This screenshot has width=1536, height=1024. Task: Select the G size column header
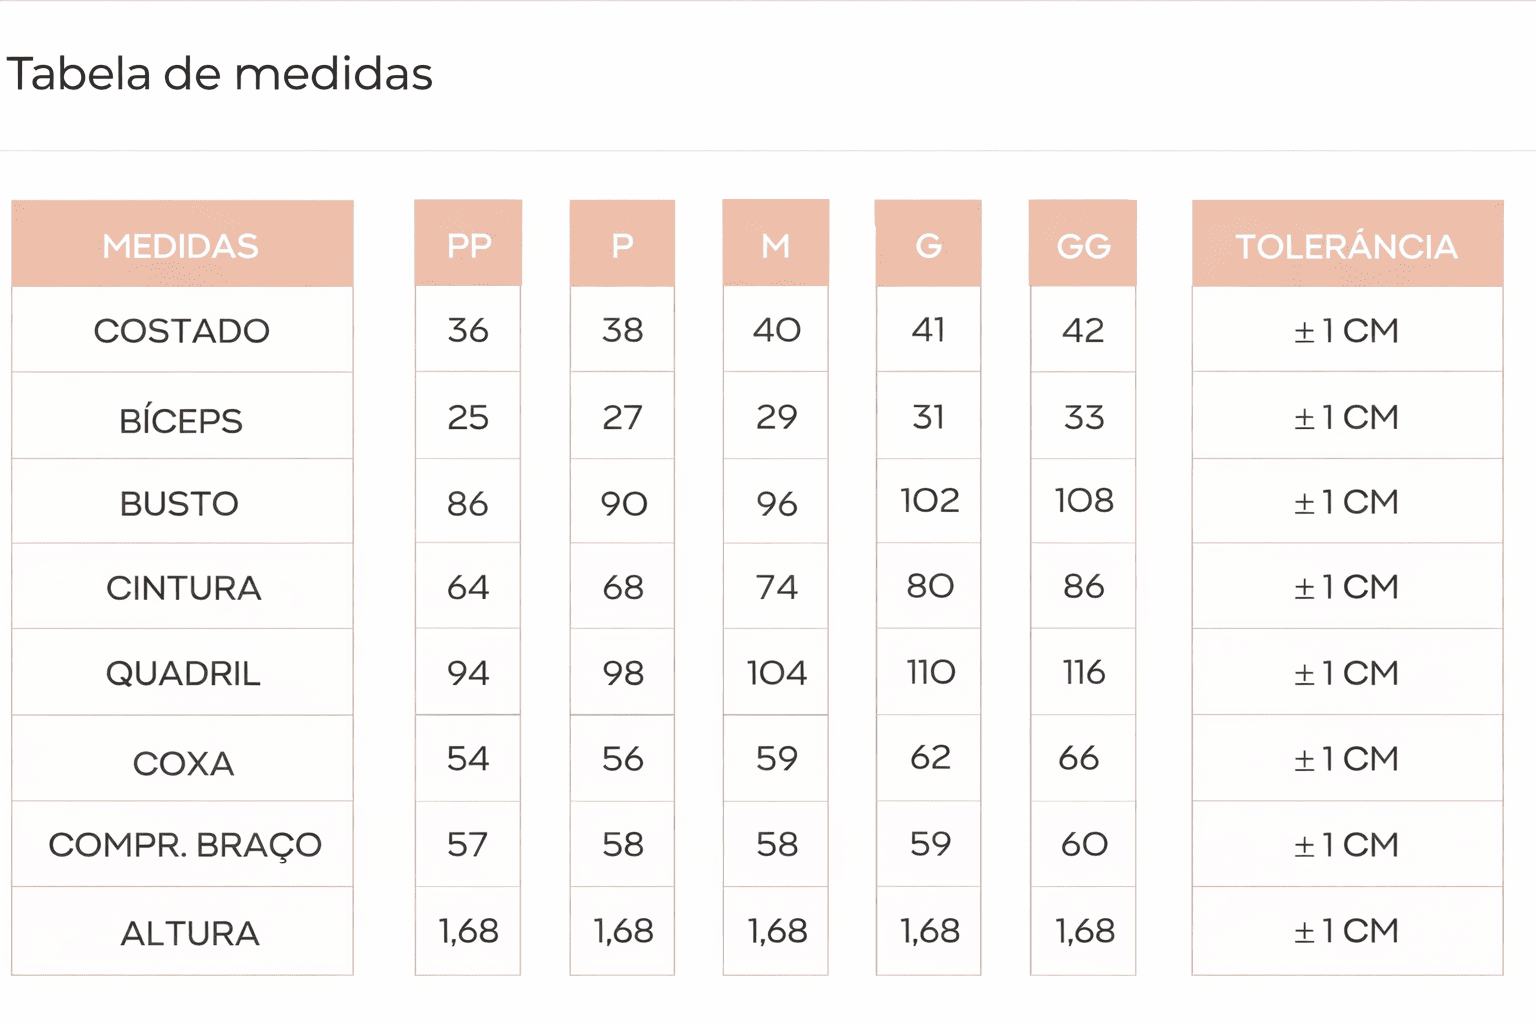click(x=928, y=246)
